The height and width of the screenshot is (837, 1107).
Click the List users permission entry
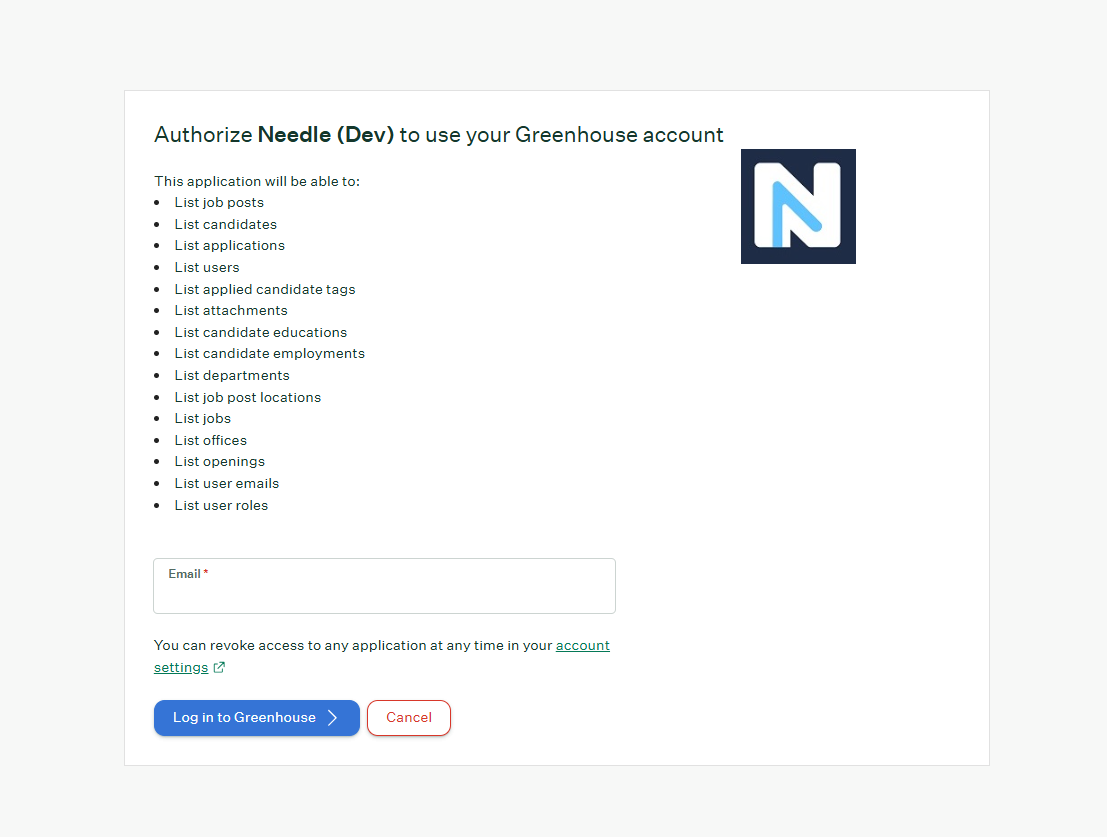click(207, 268)
